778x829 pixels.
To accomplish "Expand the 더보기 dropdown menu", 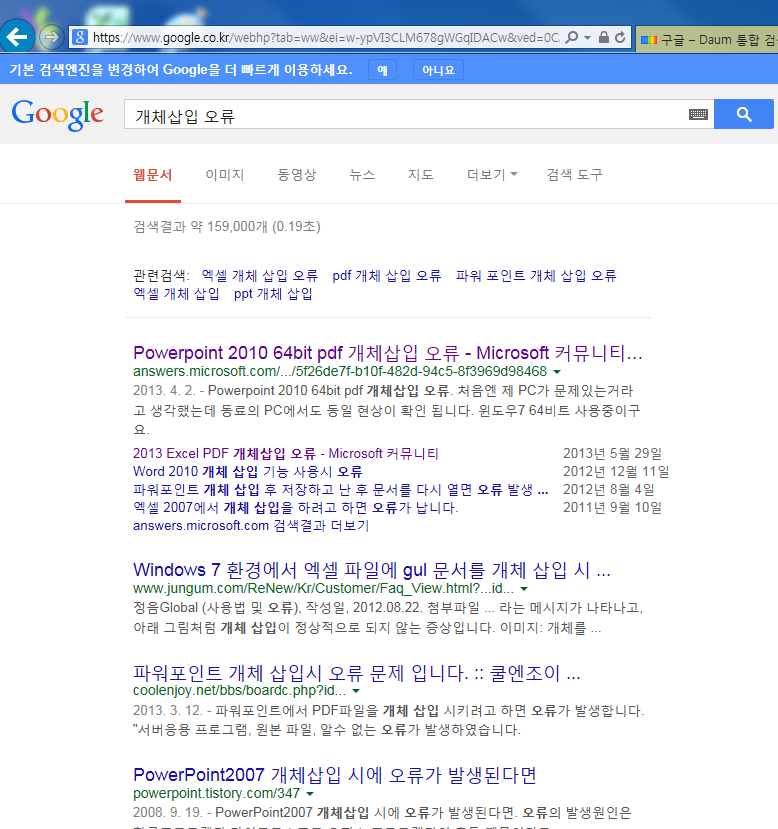I will [492, 175].
